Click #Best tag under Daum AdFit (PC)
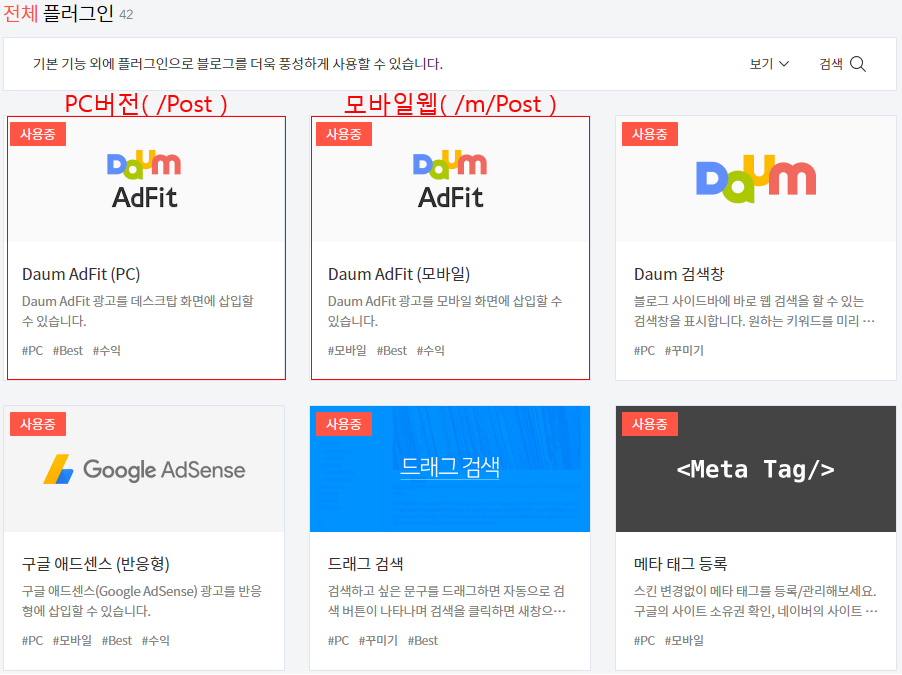Image resolution: width=902 pixels, height=675 pixels. click(68, 350)
